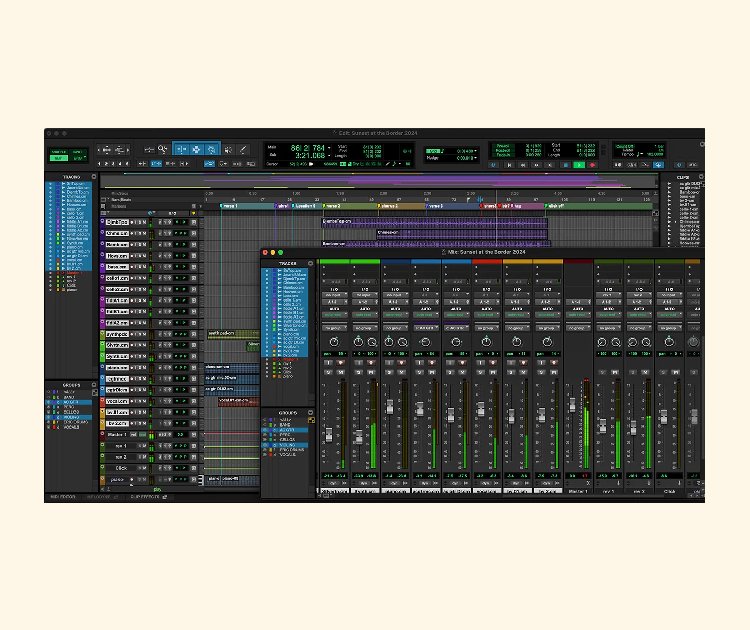Screen dimensions: 750x630
Task: Open the CLIP EFFECTS bottom tab
Action: click(148, 497)
